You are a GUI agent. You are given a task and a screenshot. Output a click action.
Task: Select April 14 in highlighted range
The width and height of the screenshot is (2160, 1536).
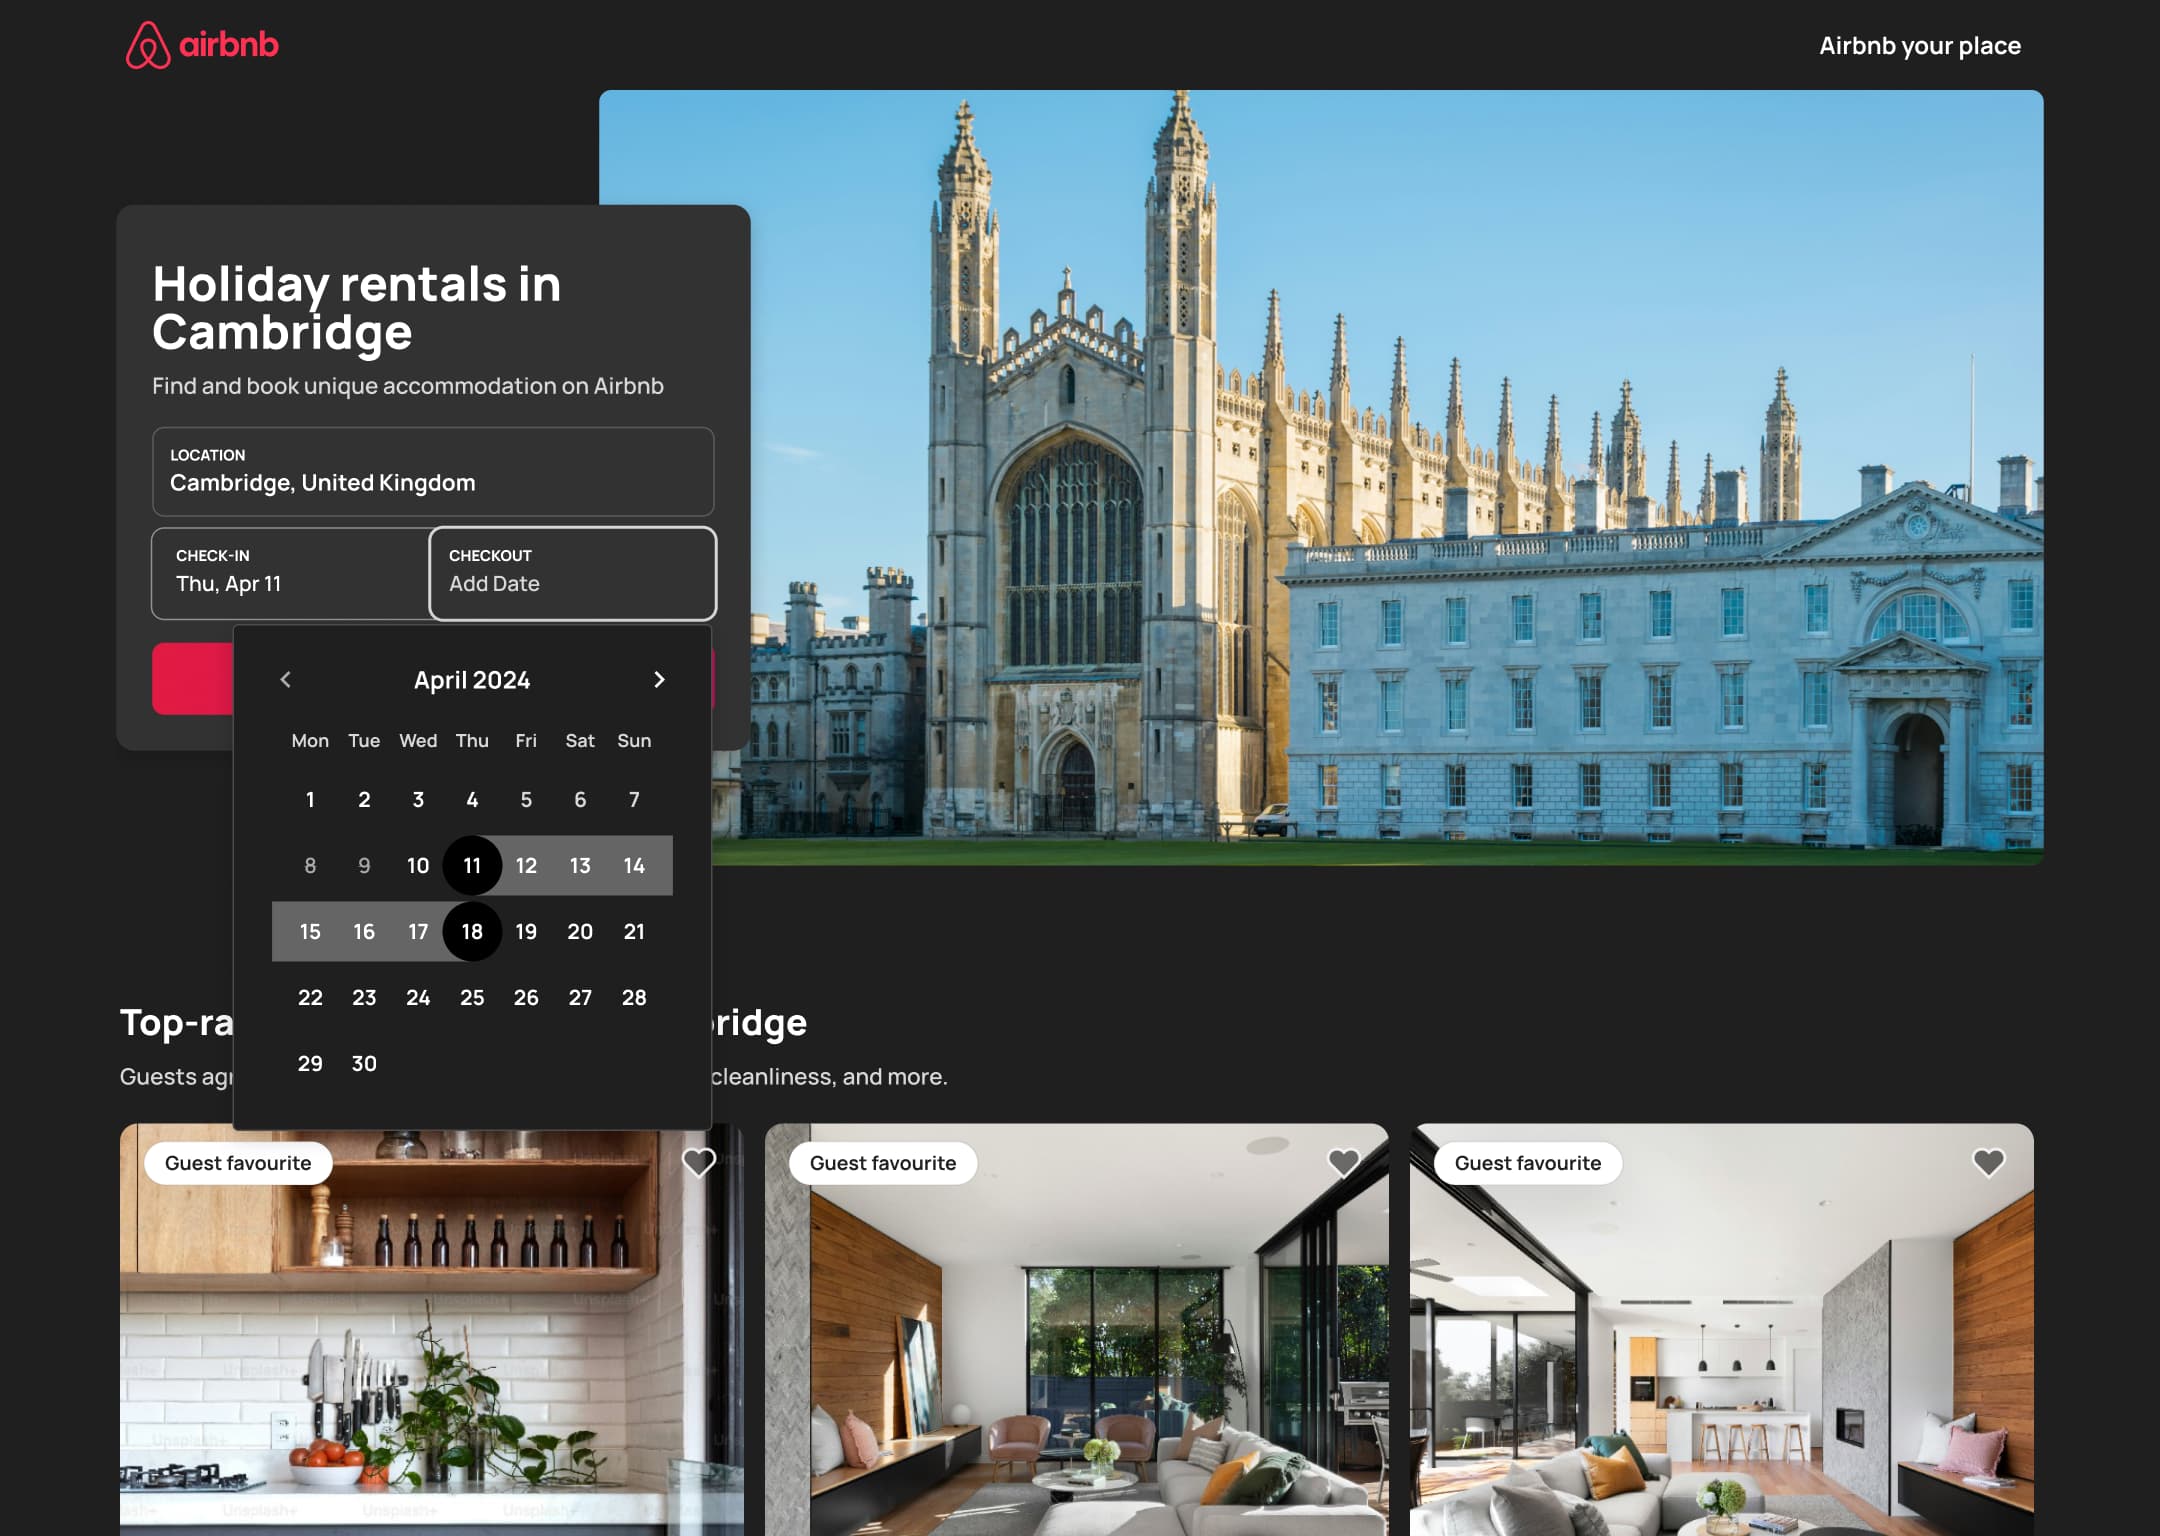[x=634, y=865]
